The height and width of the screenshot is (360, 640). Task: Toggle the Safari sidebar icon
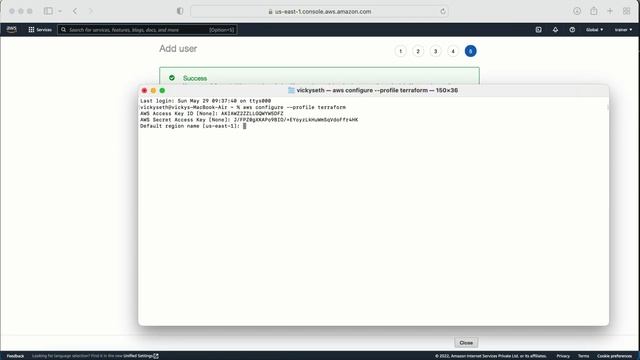[x=48, y=11]
